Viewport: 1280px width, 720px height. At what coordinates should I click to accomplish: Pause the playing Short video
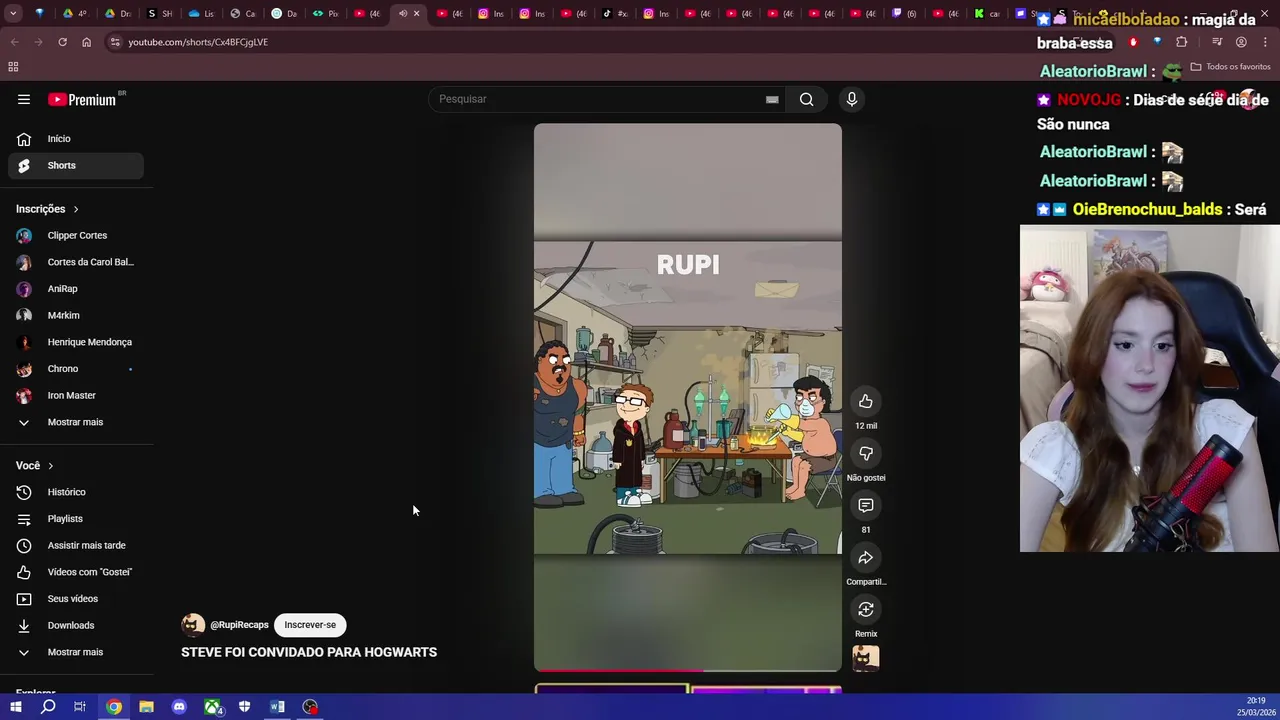pyautogui.click(x=688, y=398)
